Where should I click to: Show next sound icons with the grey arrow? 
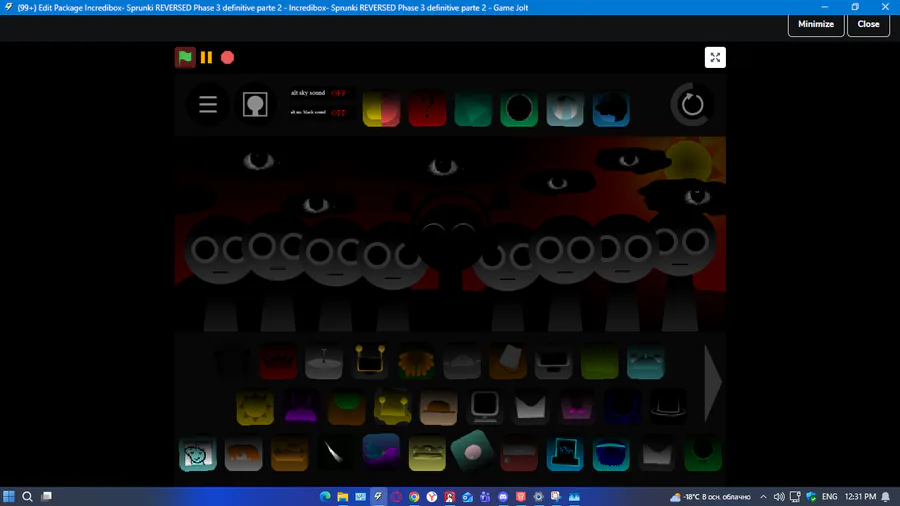click(x=713, y=382)
